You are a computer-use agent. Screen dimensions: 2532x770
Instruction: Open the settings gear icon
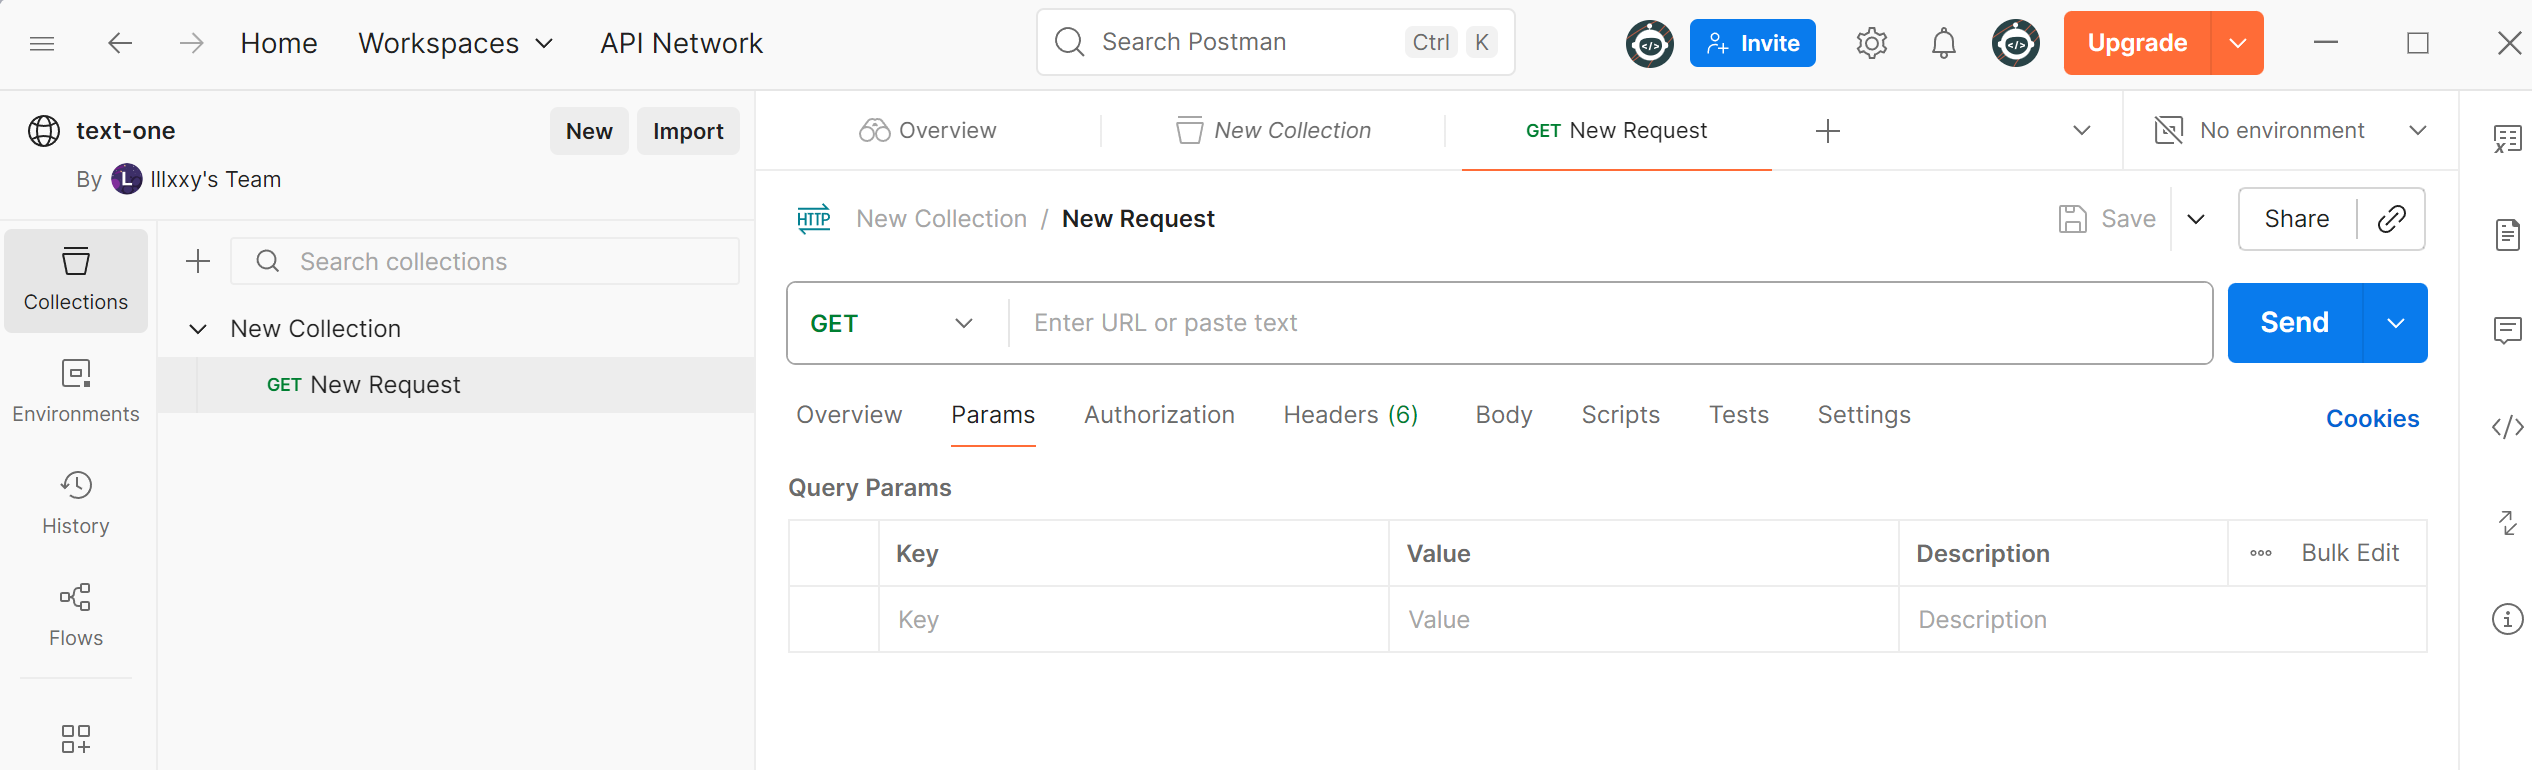pyautogui.click(x=1871, y=43)
